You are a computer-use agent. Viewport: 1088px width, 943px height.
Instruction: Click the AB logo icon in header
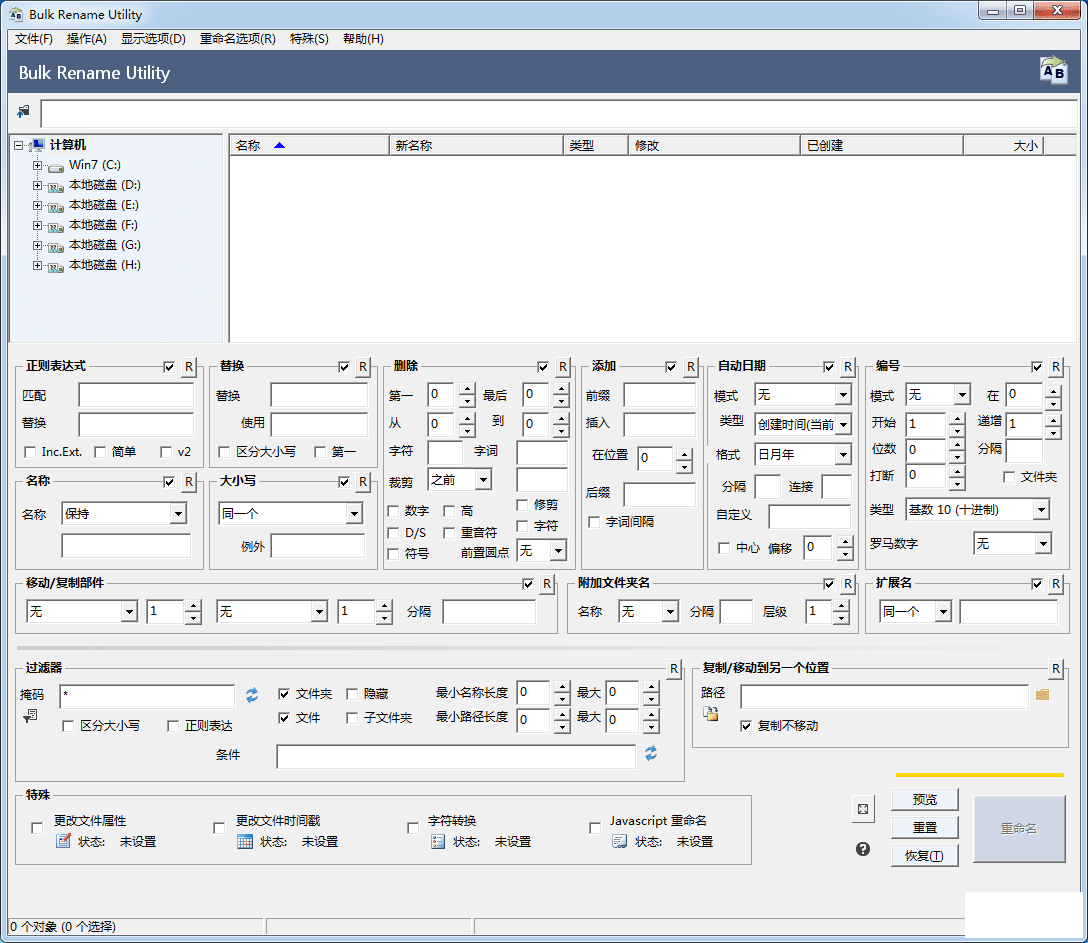pyautogui.click(x=1053, y=71)
